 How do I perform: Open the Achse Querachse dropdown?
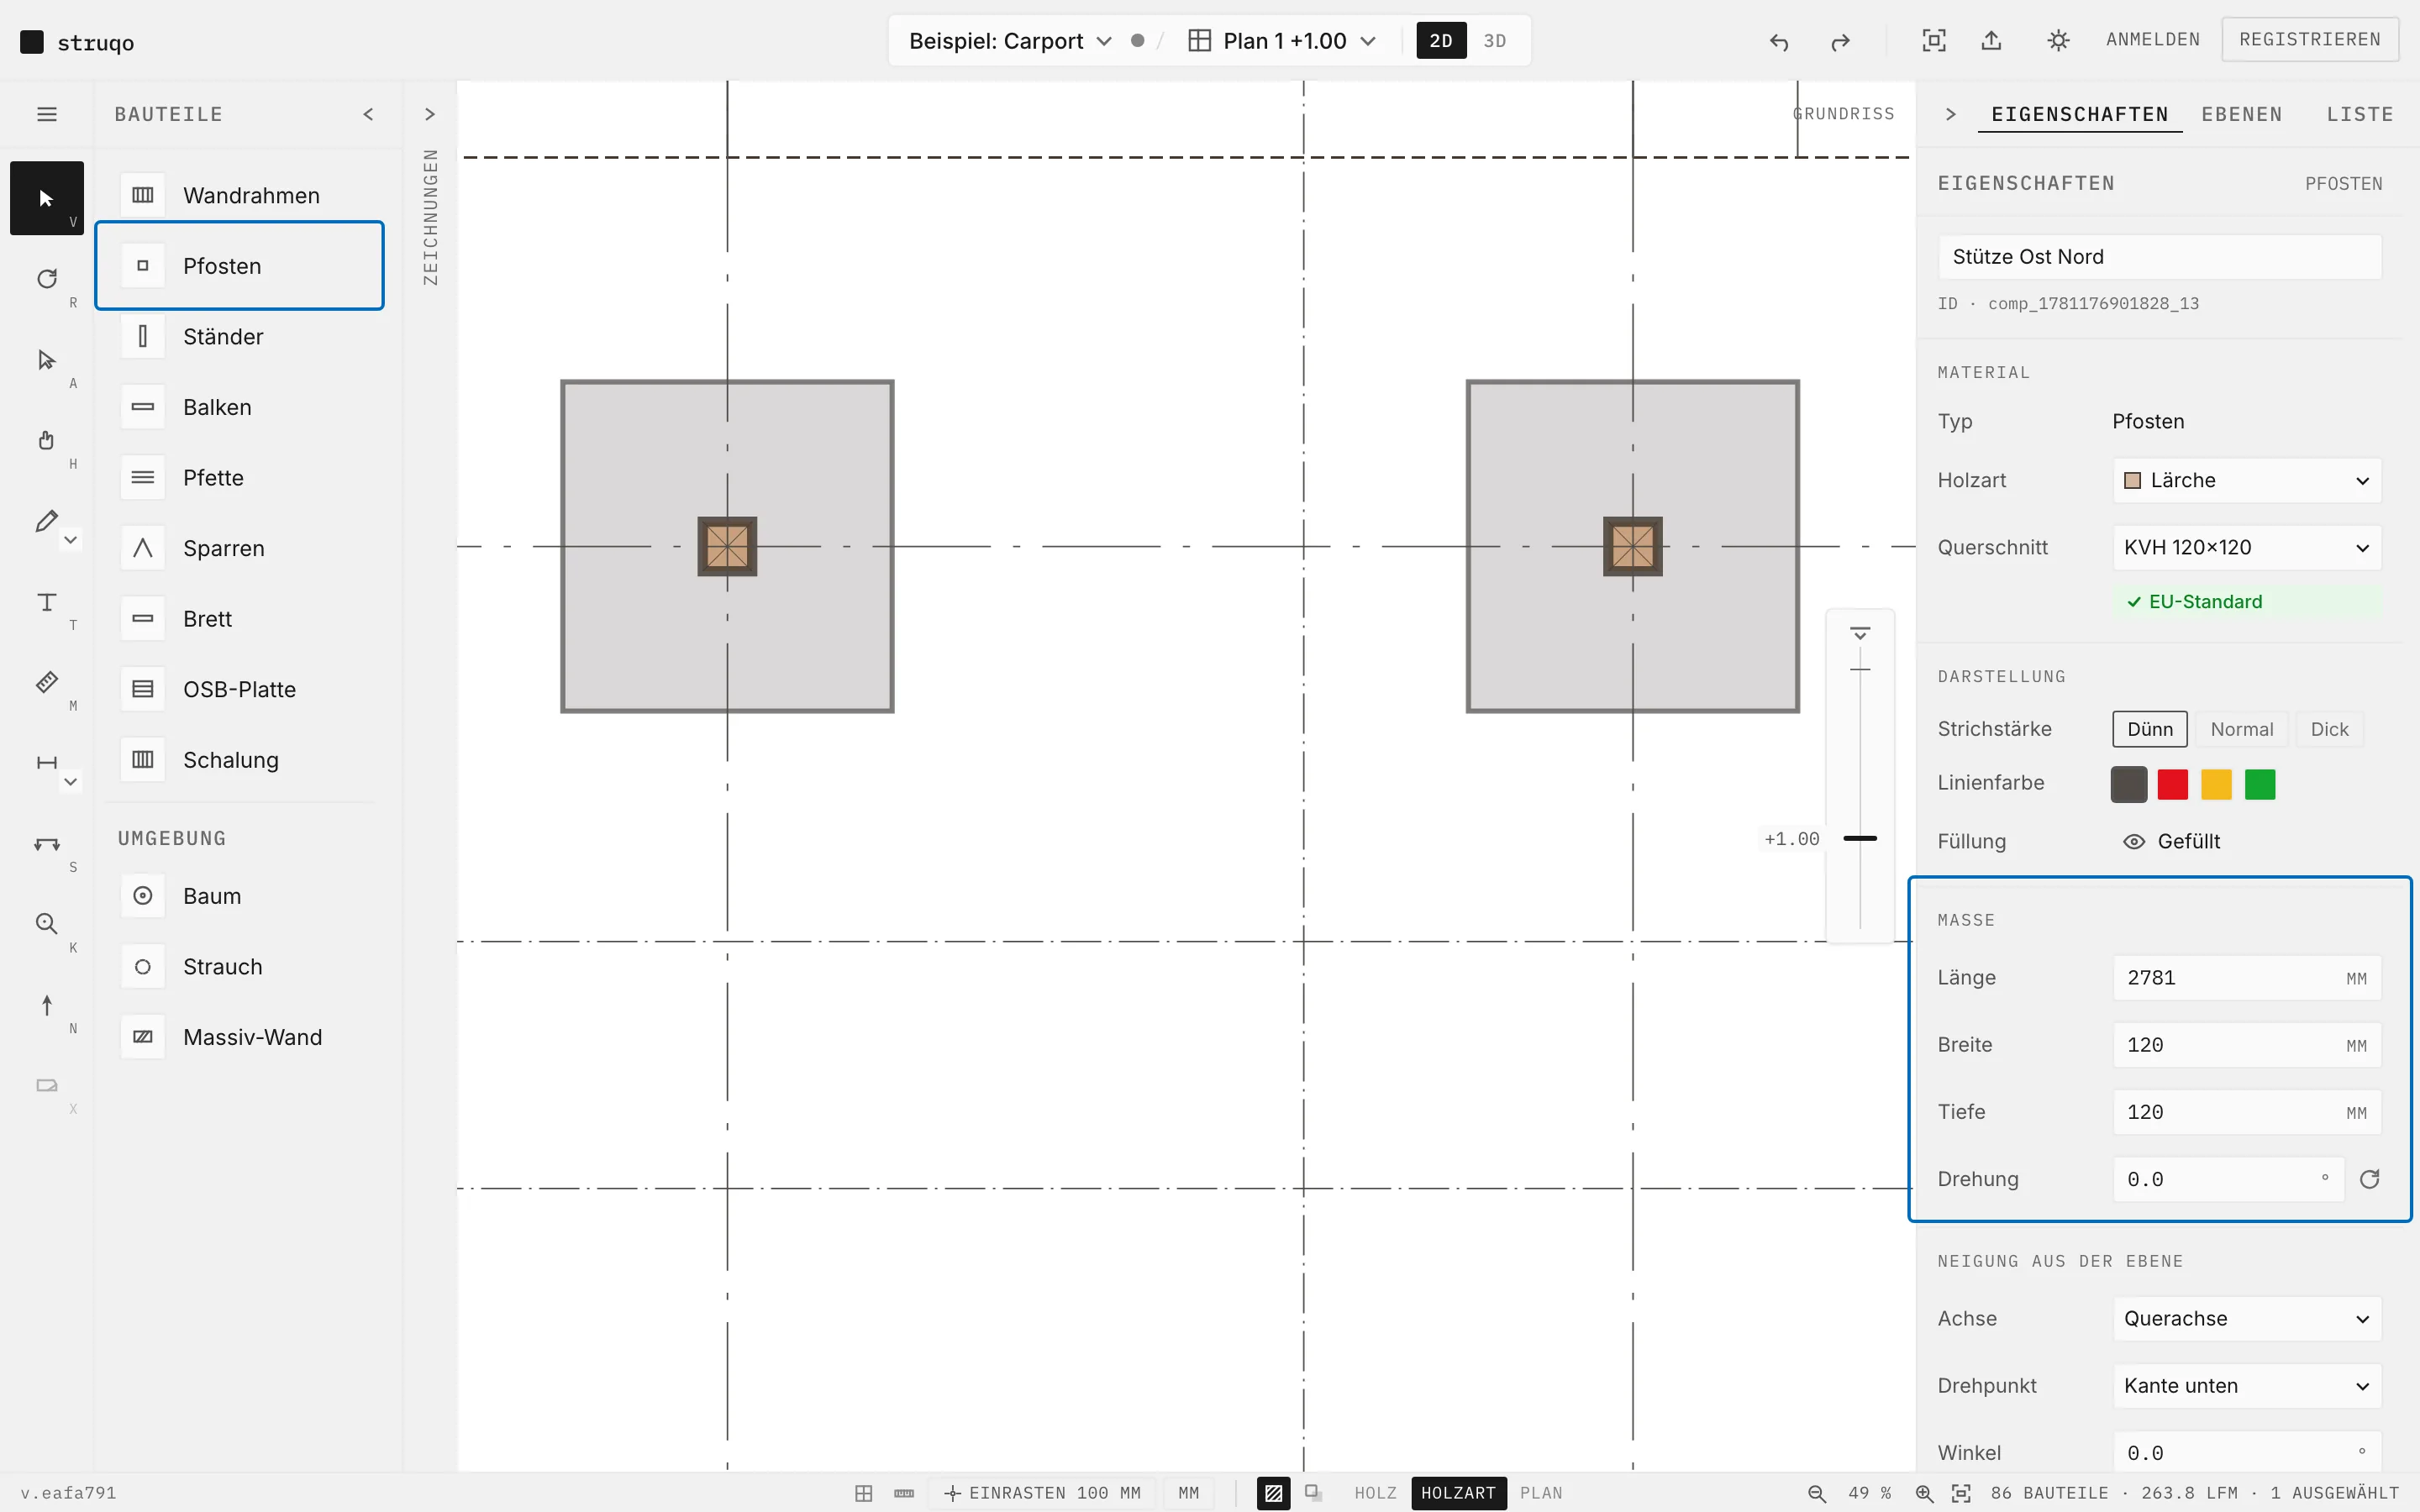(2247, 1318)
